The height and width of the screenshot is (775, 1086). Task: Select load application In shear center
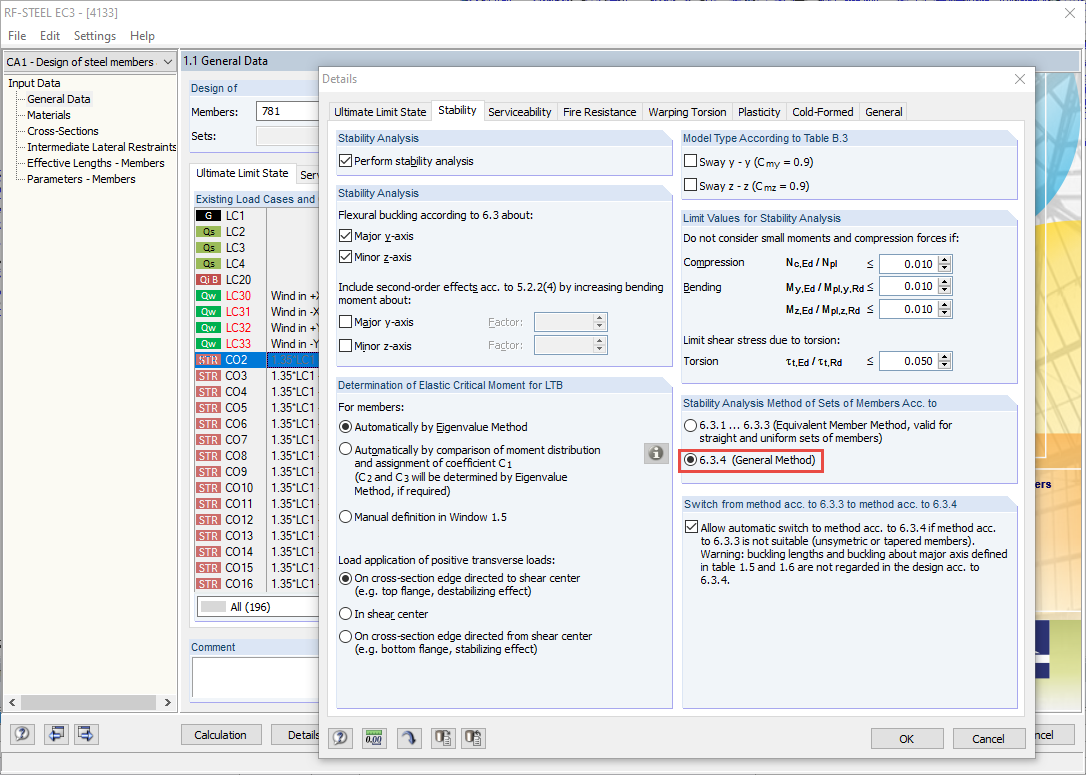(346, 614)
